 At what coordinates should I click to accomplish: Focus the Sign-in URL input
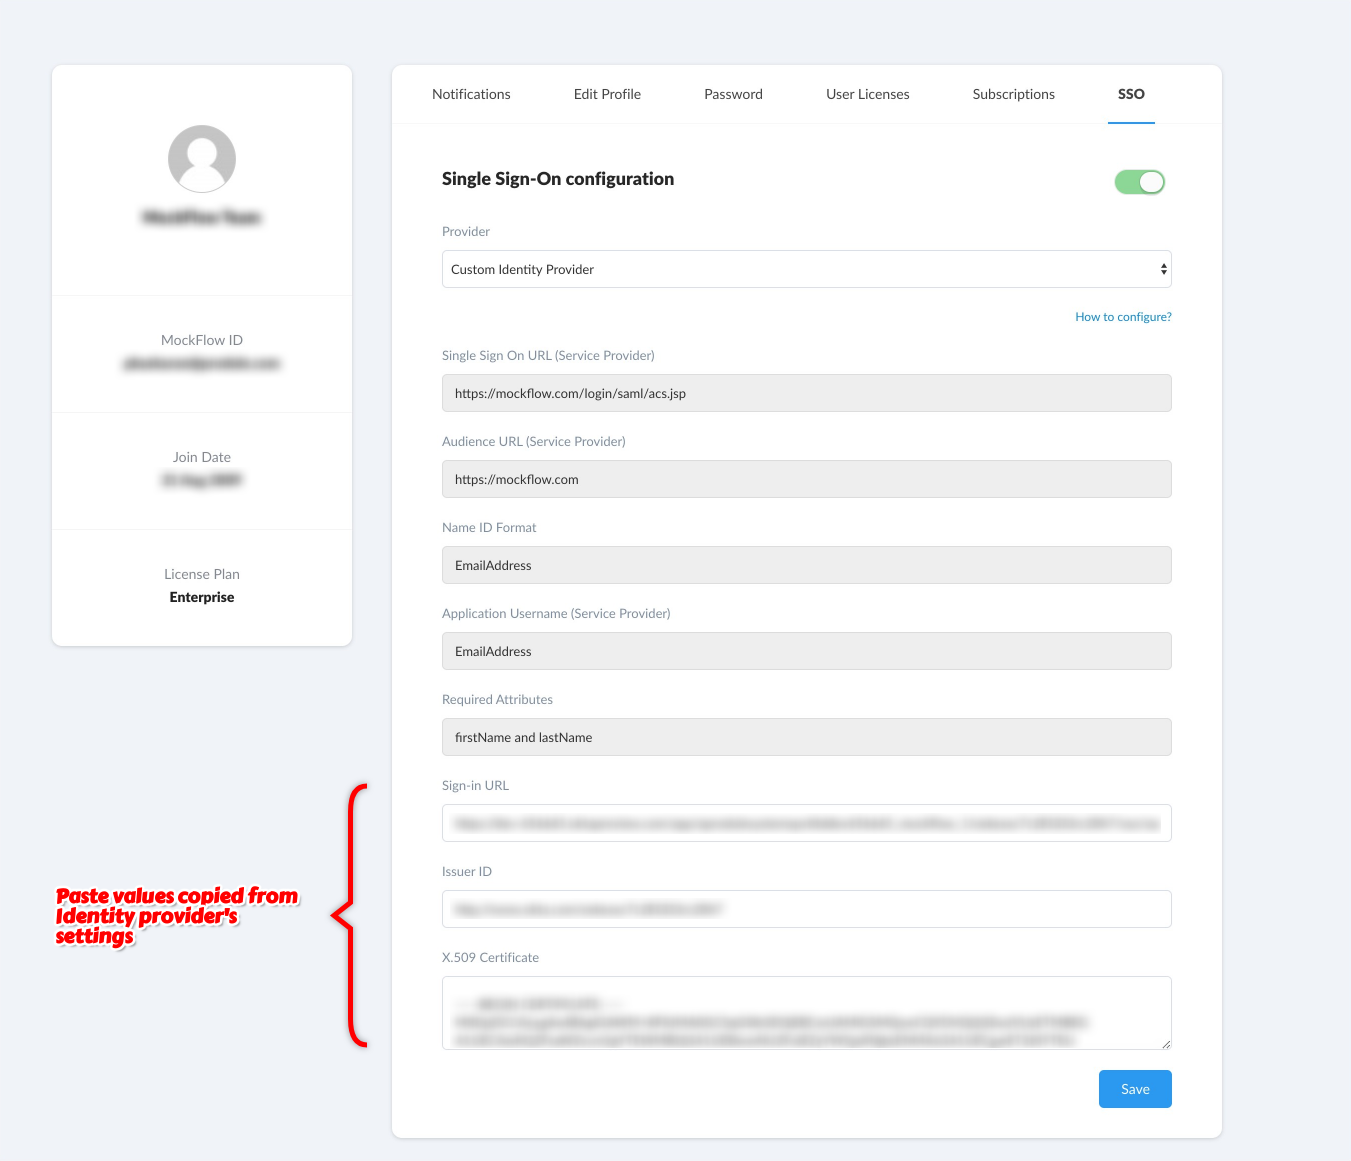tap(806, 823)
